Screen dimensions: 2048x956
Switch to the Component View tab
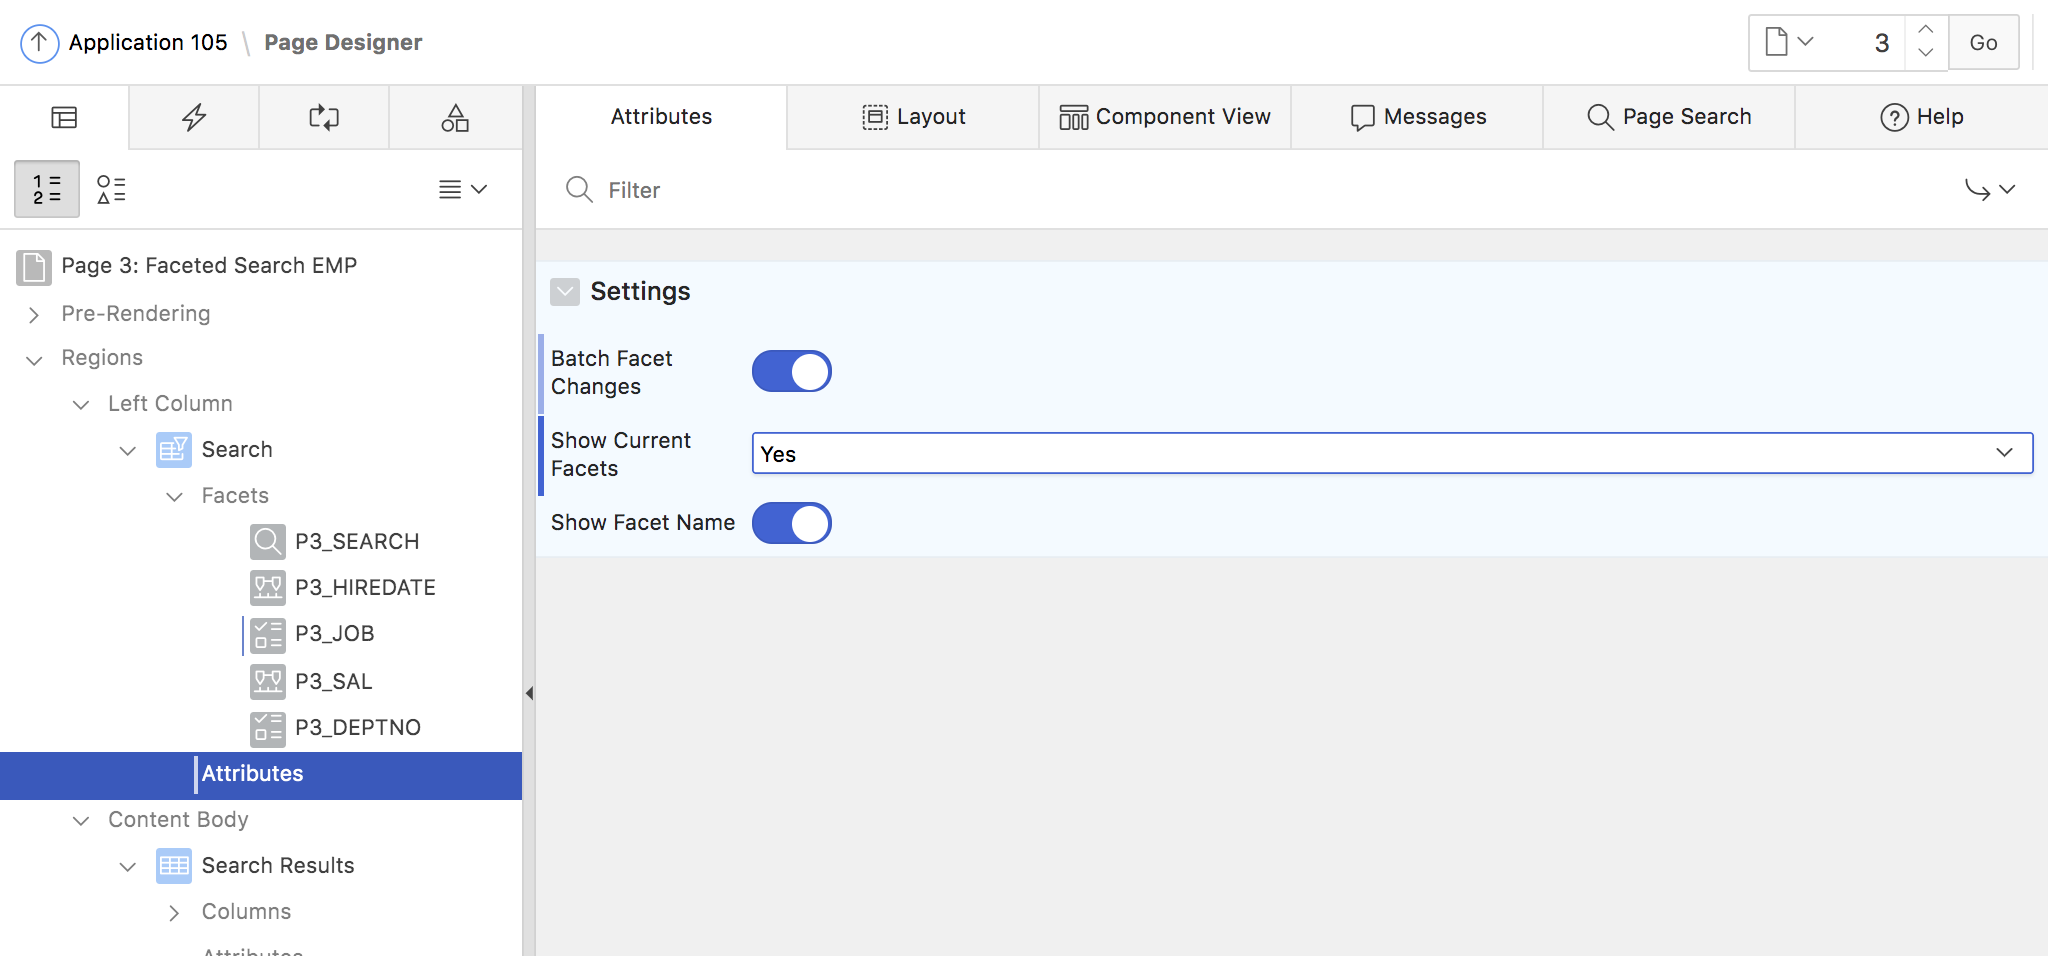(x=1164, y=116)
